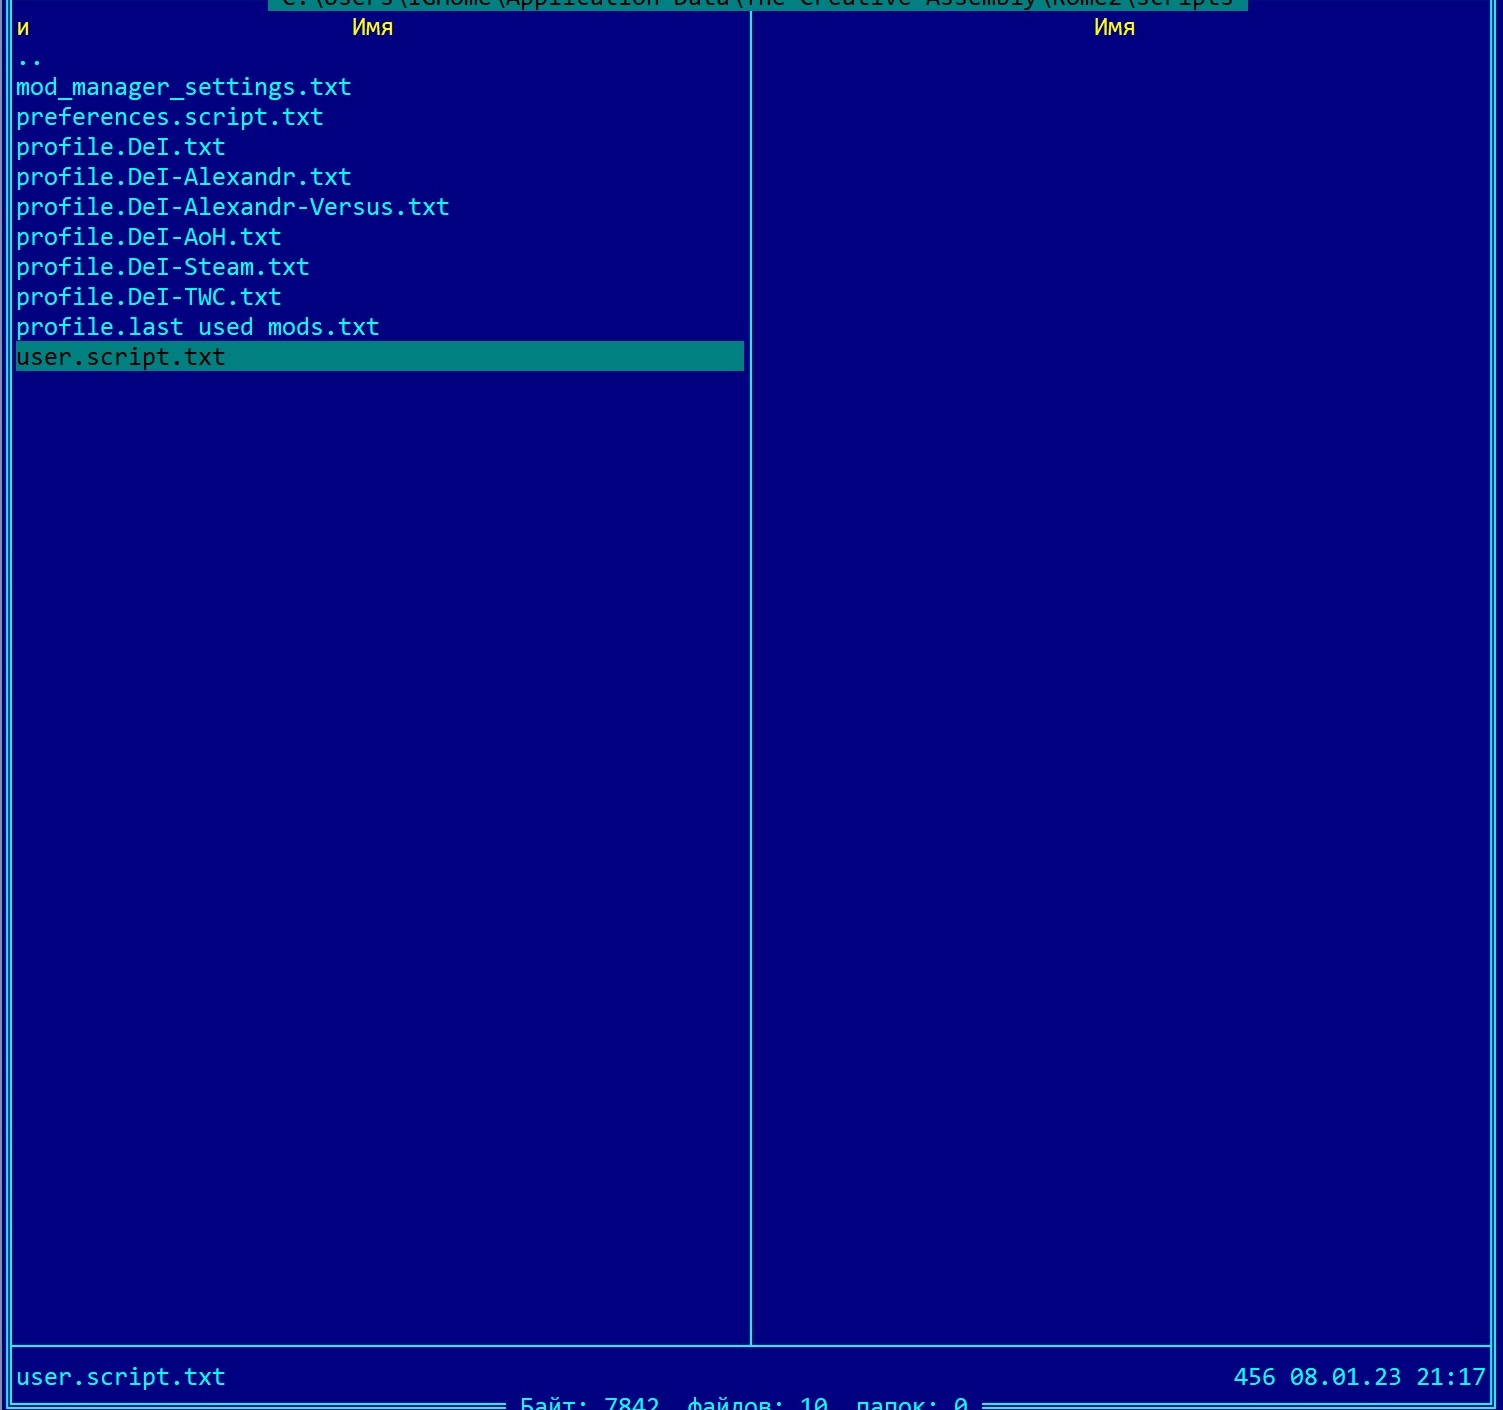Image resolution: width=1503 pixels, height=1410 pixels.
Task: Click the left panel 'Имя' column header
Action: click(x=372, y=27)
